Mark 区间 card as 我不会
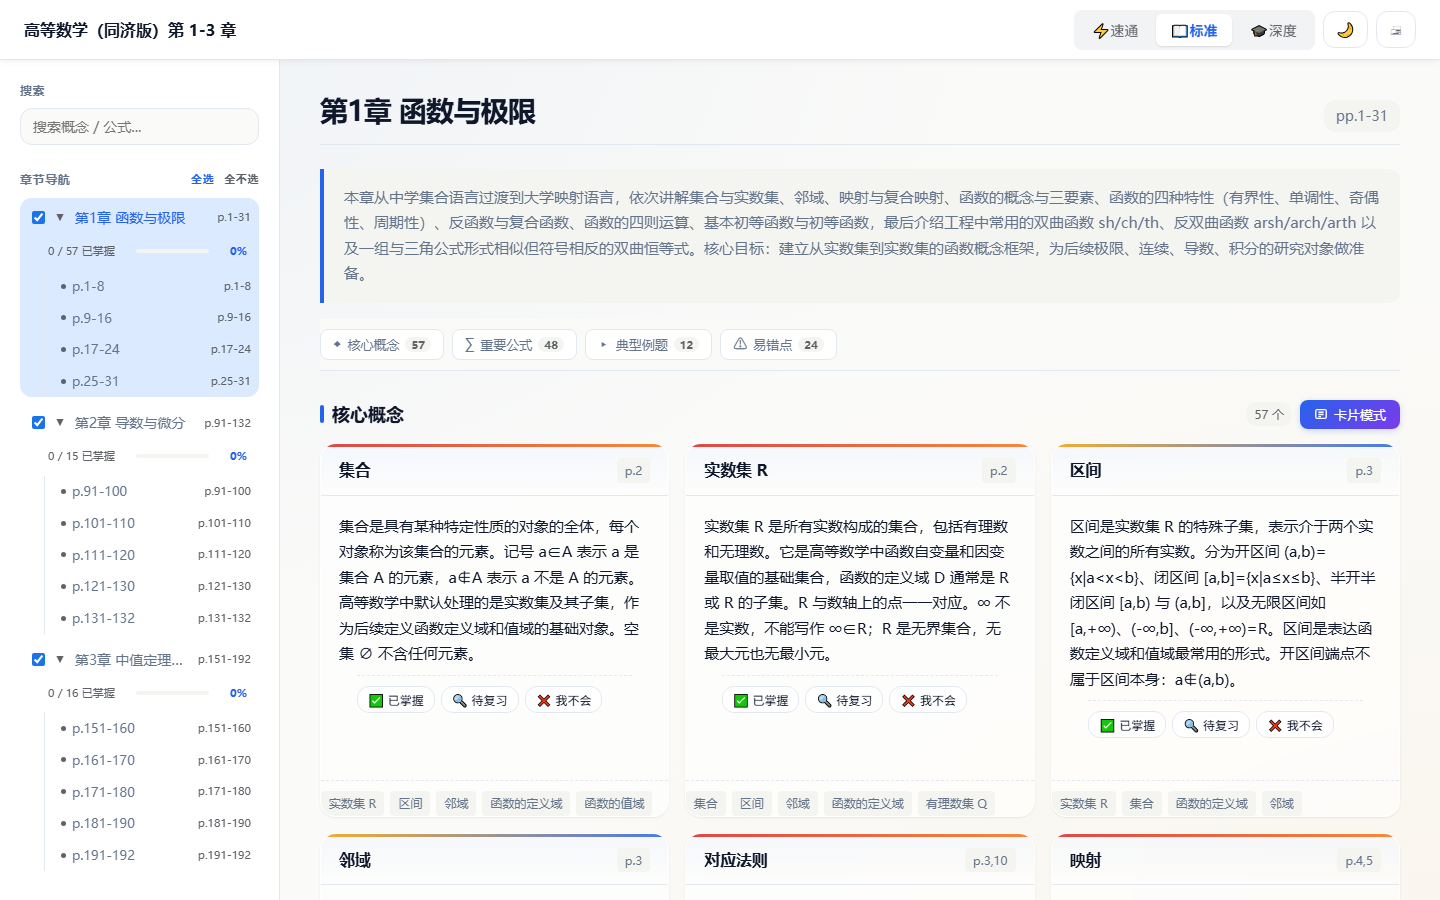The width and height of the screenshot is (1440, 900). tap(1295, 725)
